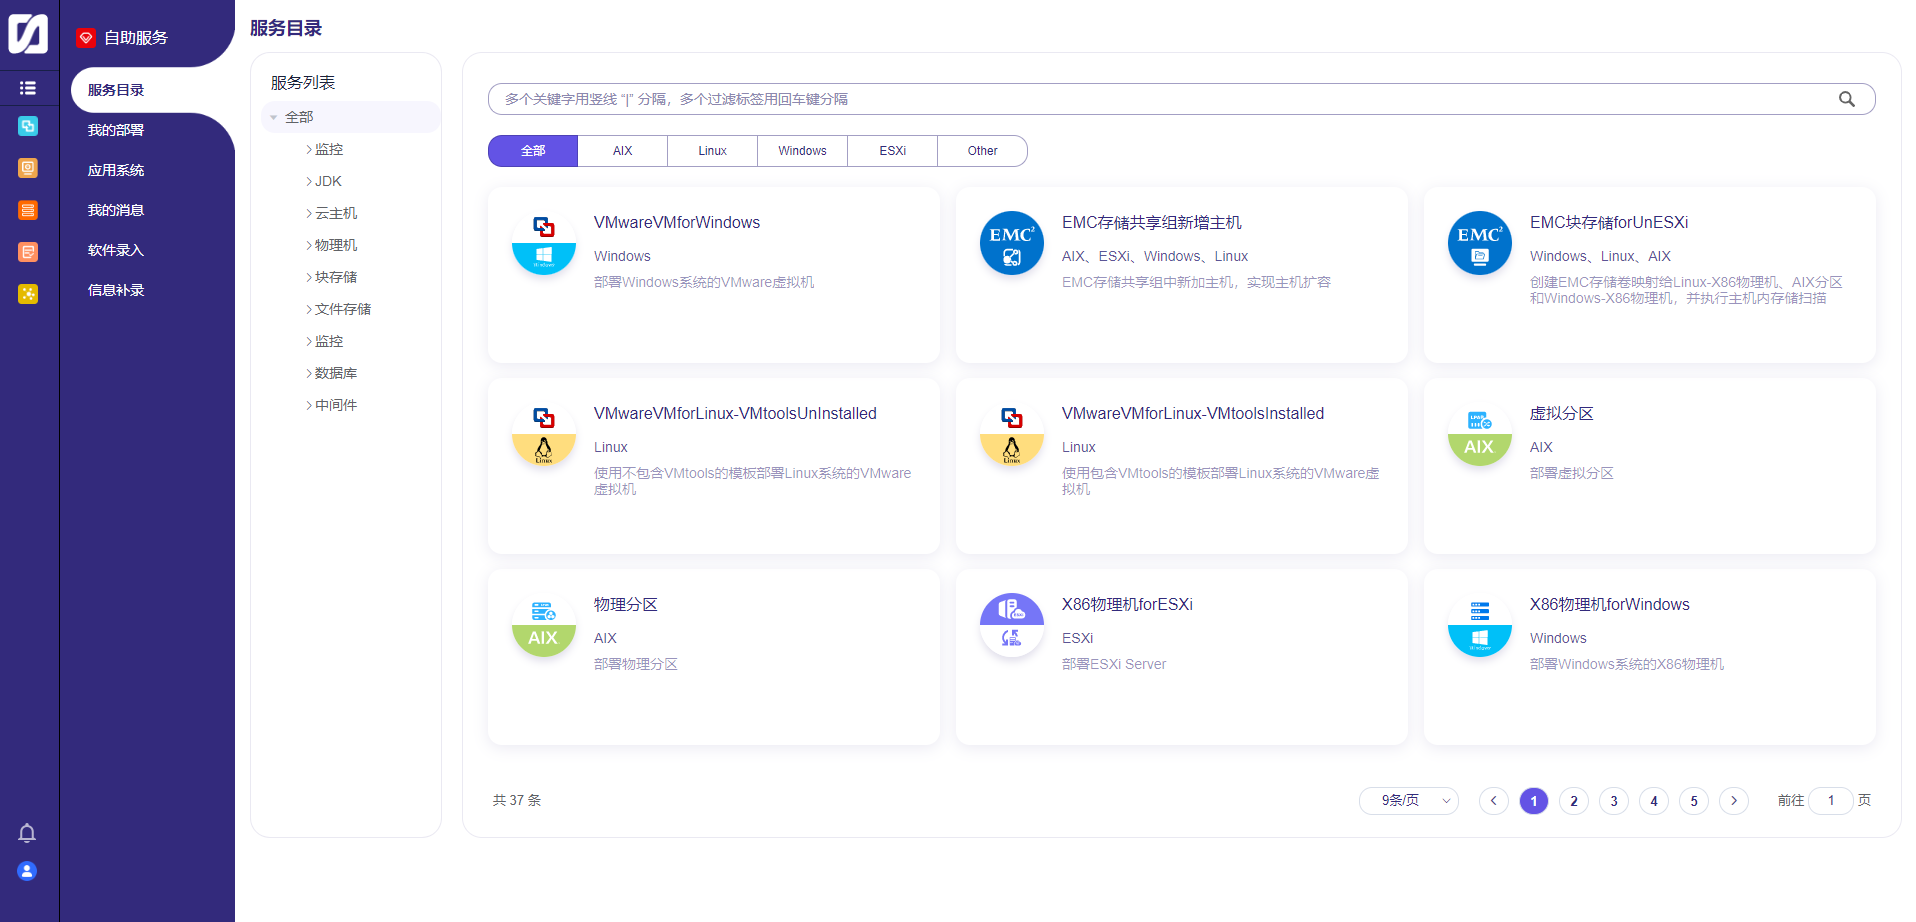
Task: Click X86物理机forWindows service icon
Action: click(x=1479, y=625)
